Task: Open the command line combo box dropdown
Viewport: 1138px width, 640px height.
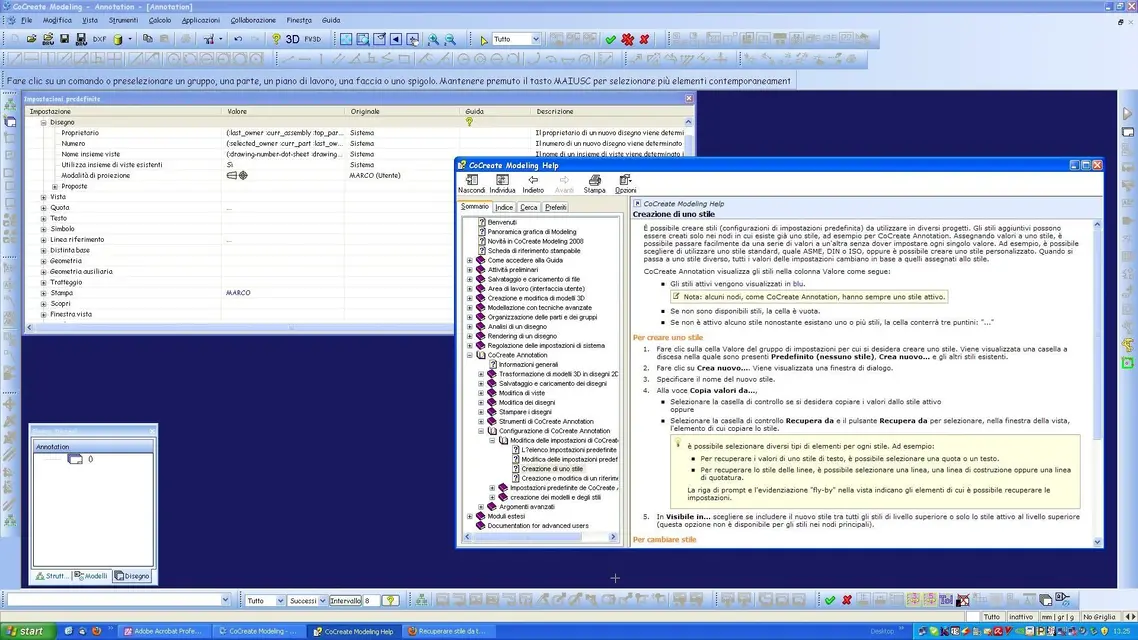Action: pos(225,600)
